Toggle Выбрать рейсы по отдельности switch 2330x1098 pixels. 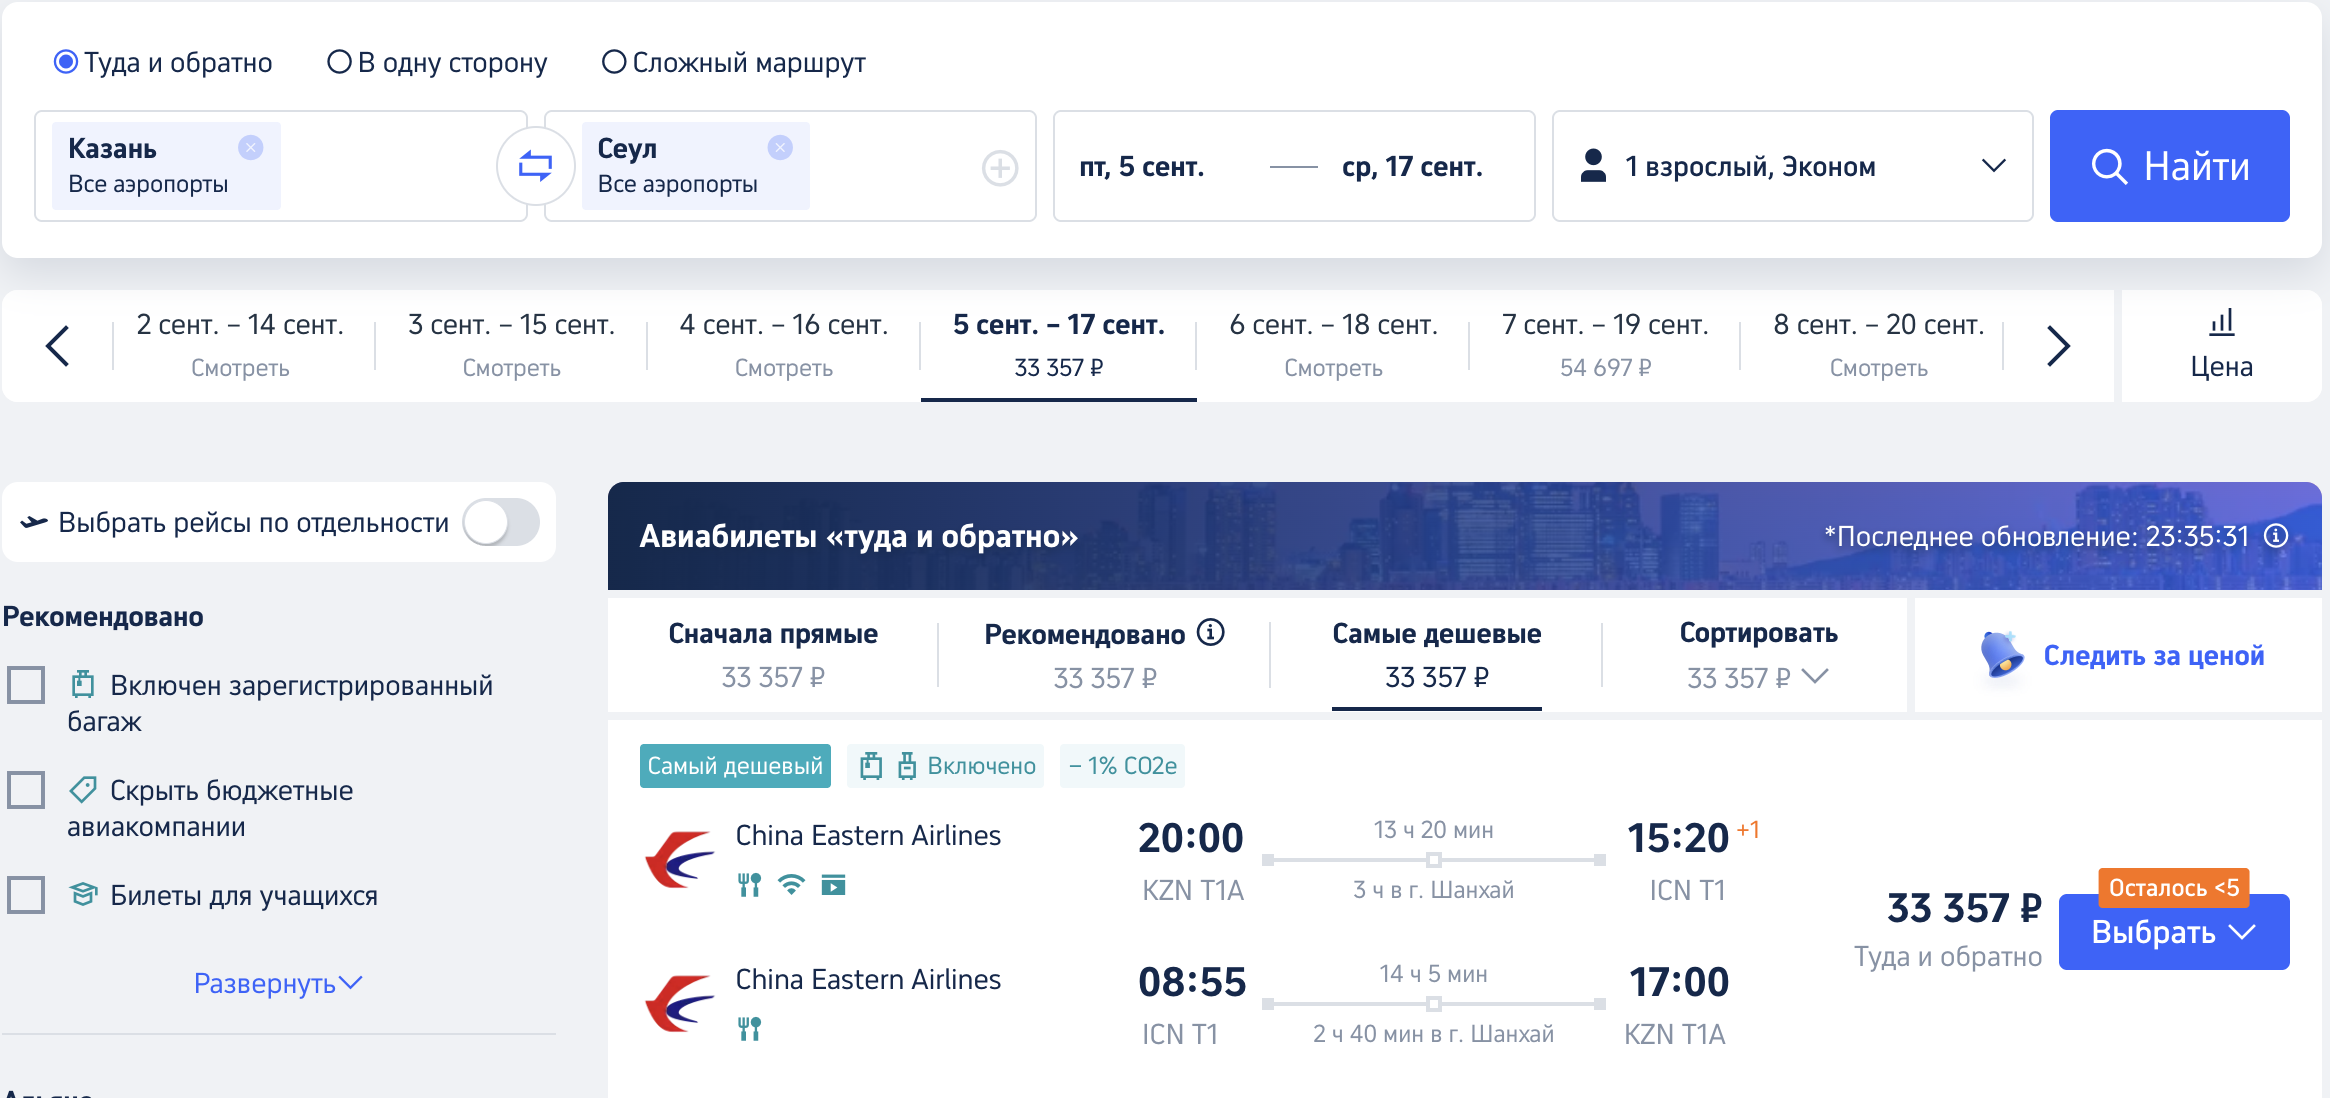501,522
